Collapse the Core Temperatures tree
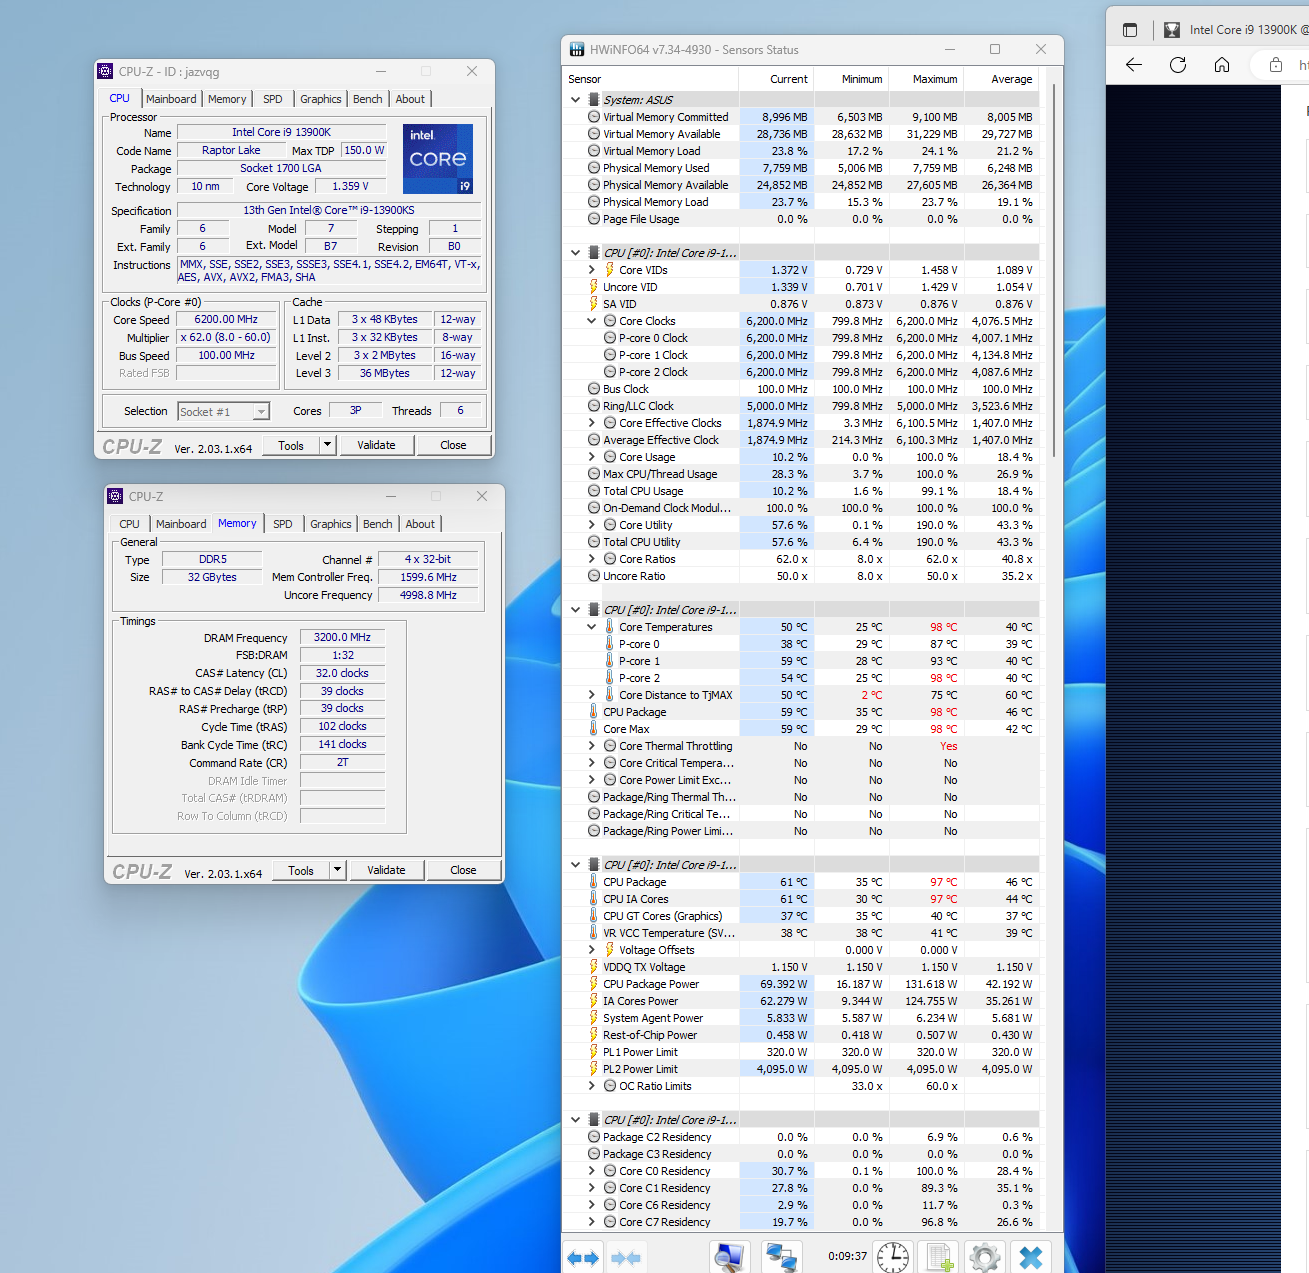Image resolution: width=1309 pixels, height=1273 pixels. click(x=591, y=627)
